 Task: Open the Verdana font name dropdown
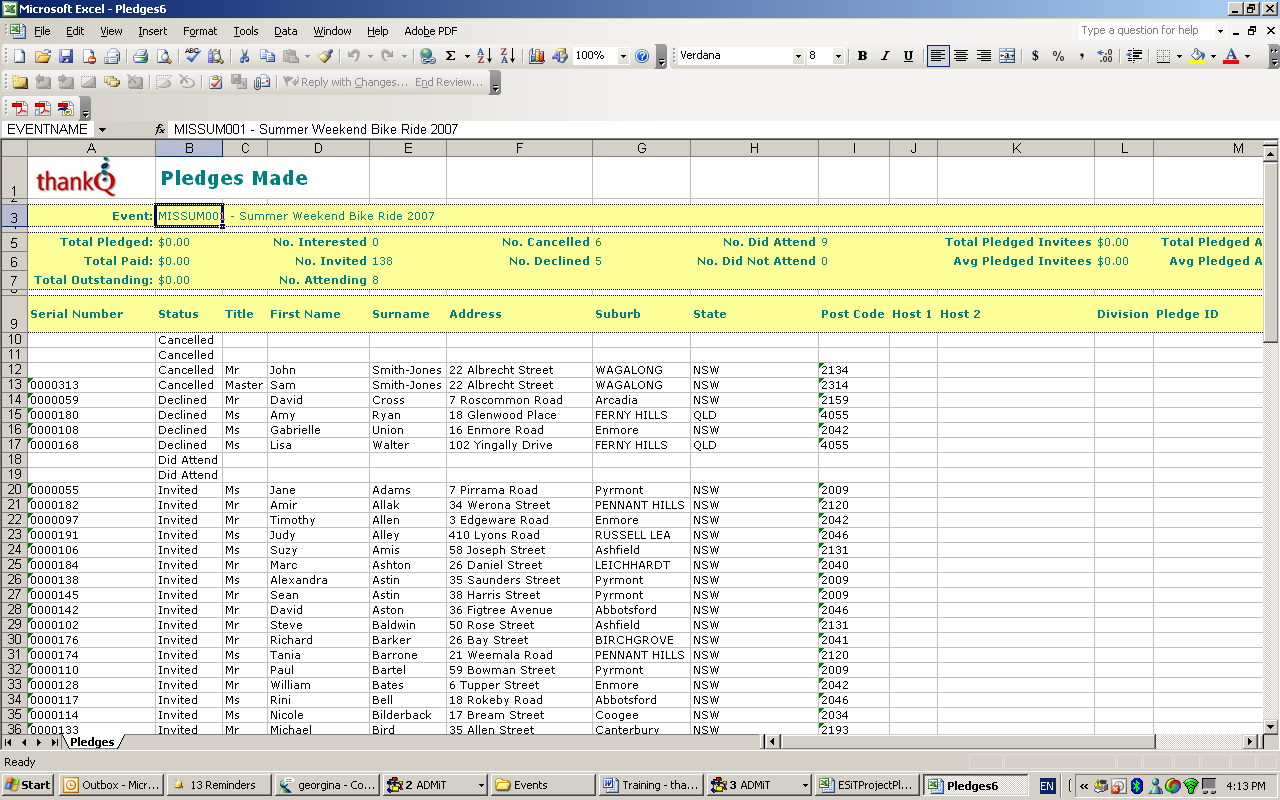pyautogui.click(x=798, y=56)
